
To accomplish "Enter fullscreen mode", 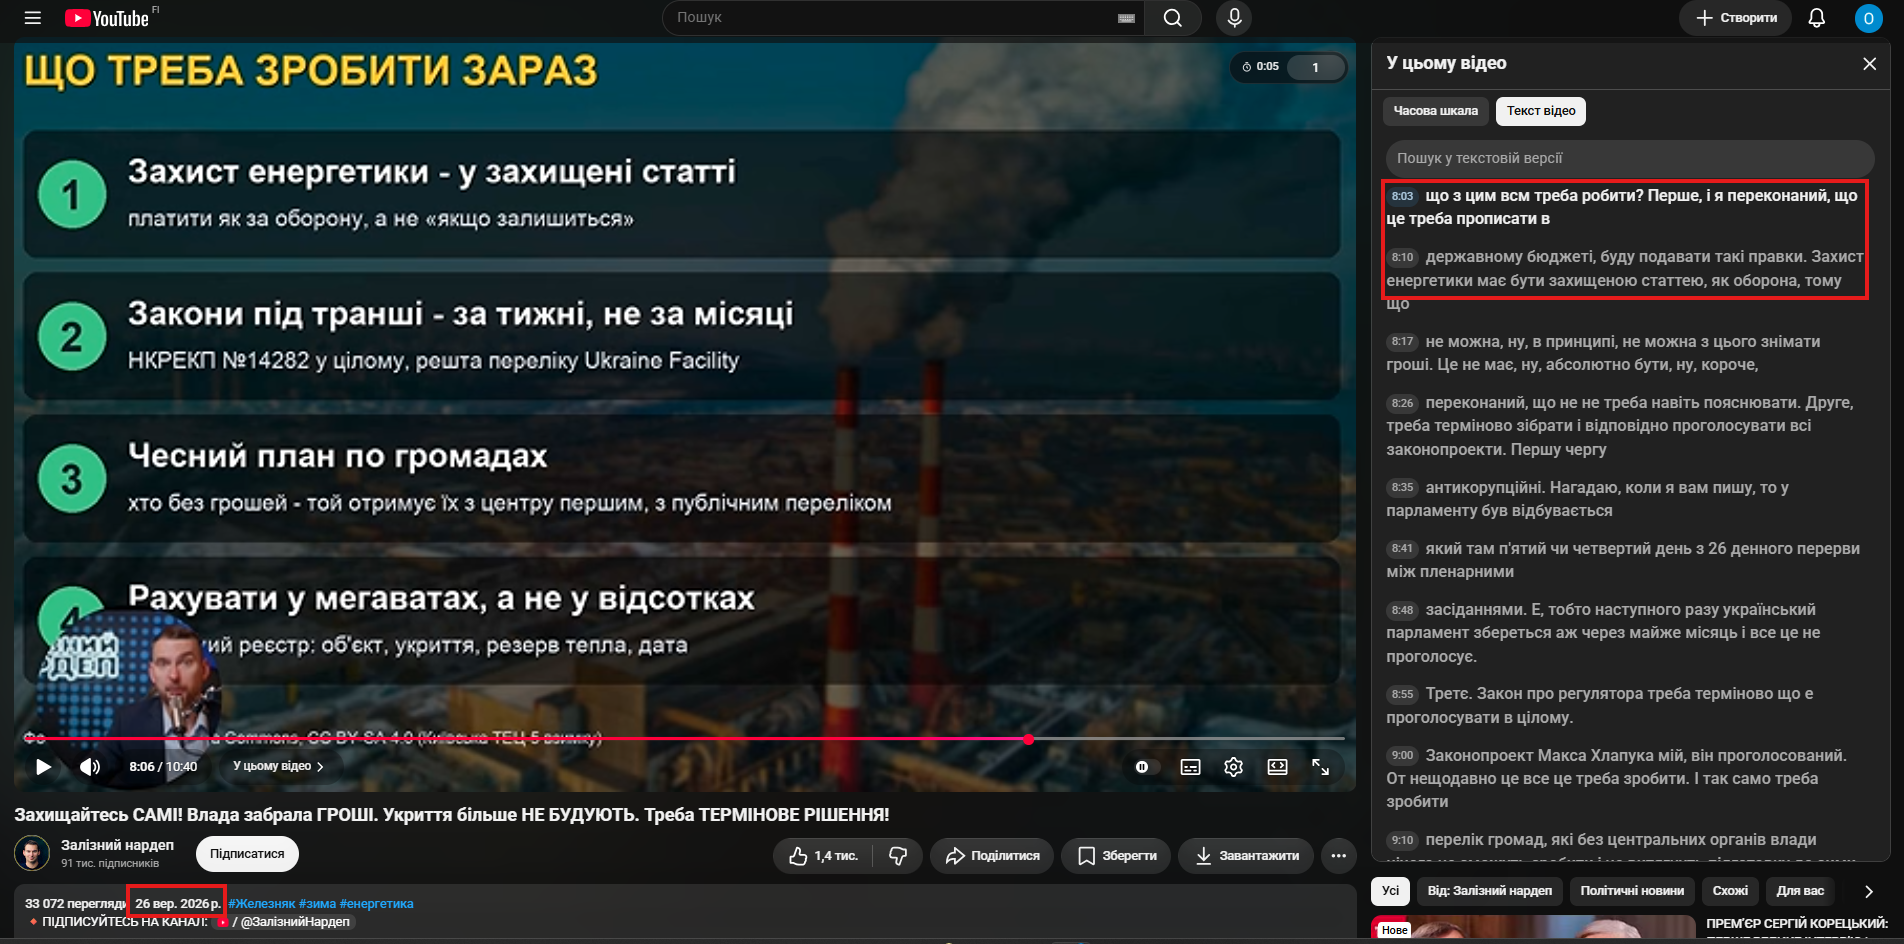I will 1320,767.
